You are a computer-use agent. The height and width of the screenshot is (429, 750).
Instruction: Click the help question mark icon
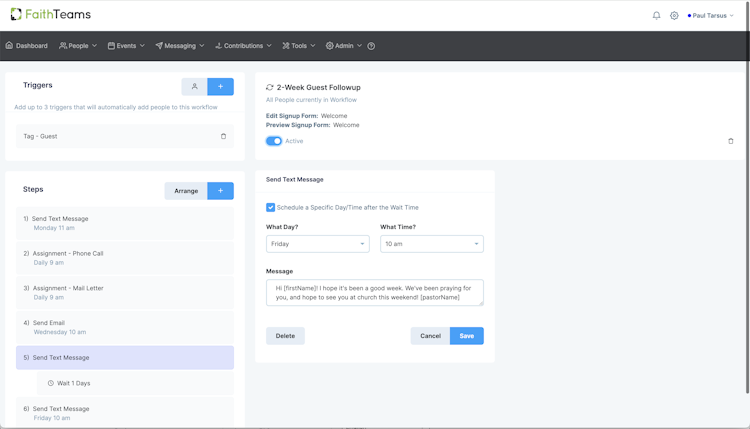[371, 46]
